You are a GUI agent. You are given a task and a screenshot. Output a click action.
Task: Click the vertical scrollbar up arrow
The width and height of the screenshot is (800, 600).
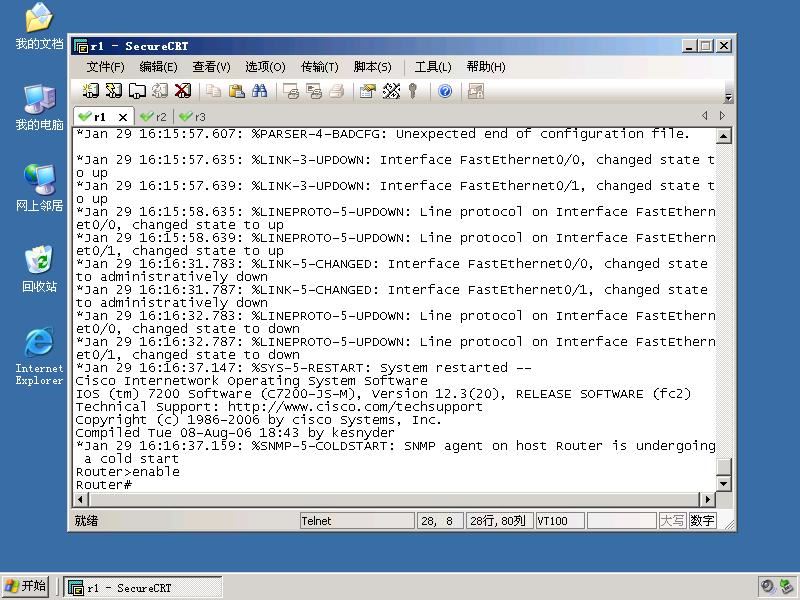pos(723,135)
